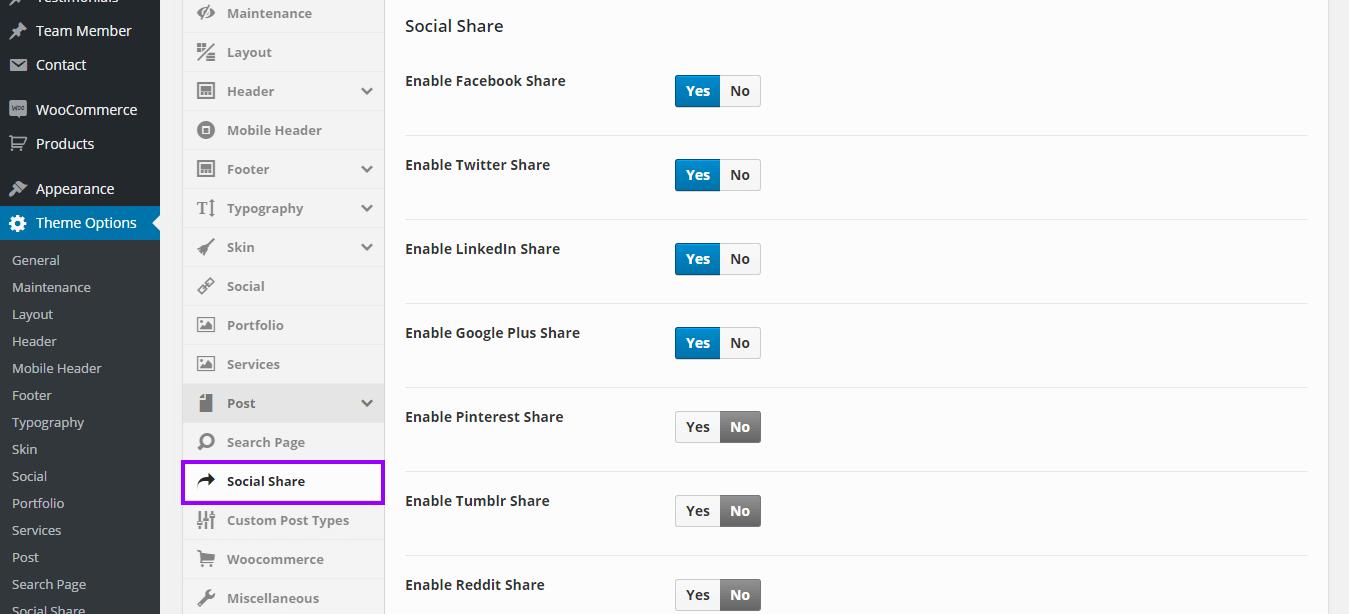Open the Appearance admin menu
The height and width of the screenshot is (614, 1349).
click(x=75, y=189)
